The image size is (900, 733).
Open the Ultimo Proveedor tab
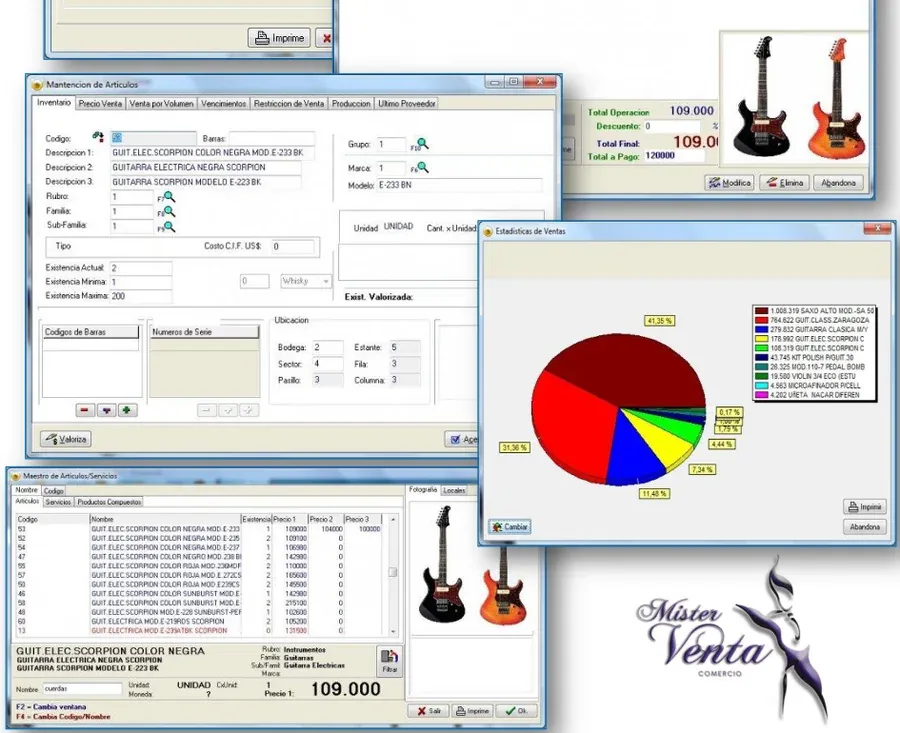407,103
